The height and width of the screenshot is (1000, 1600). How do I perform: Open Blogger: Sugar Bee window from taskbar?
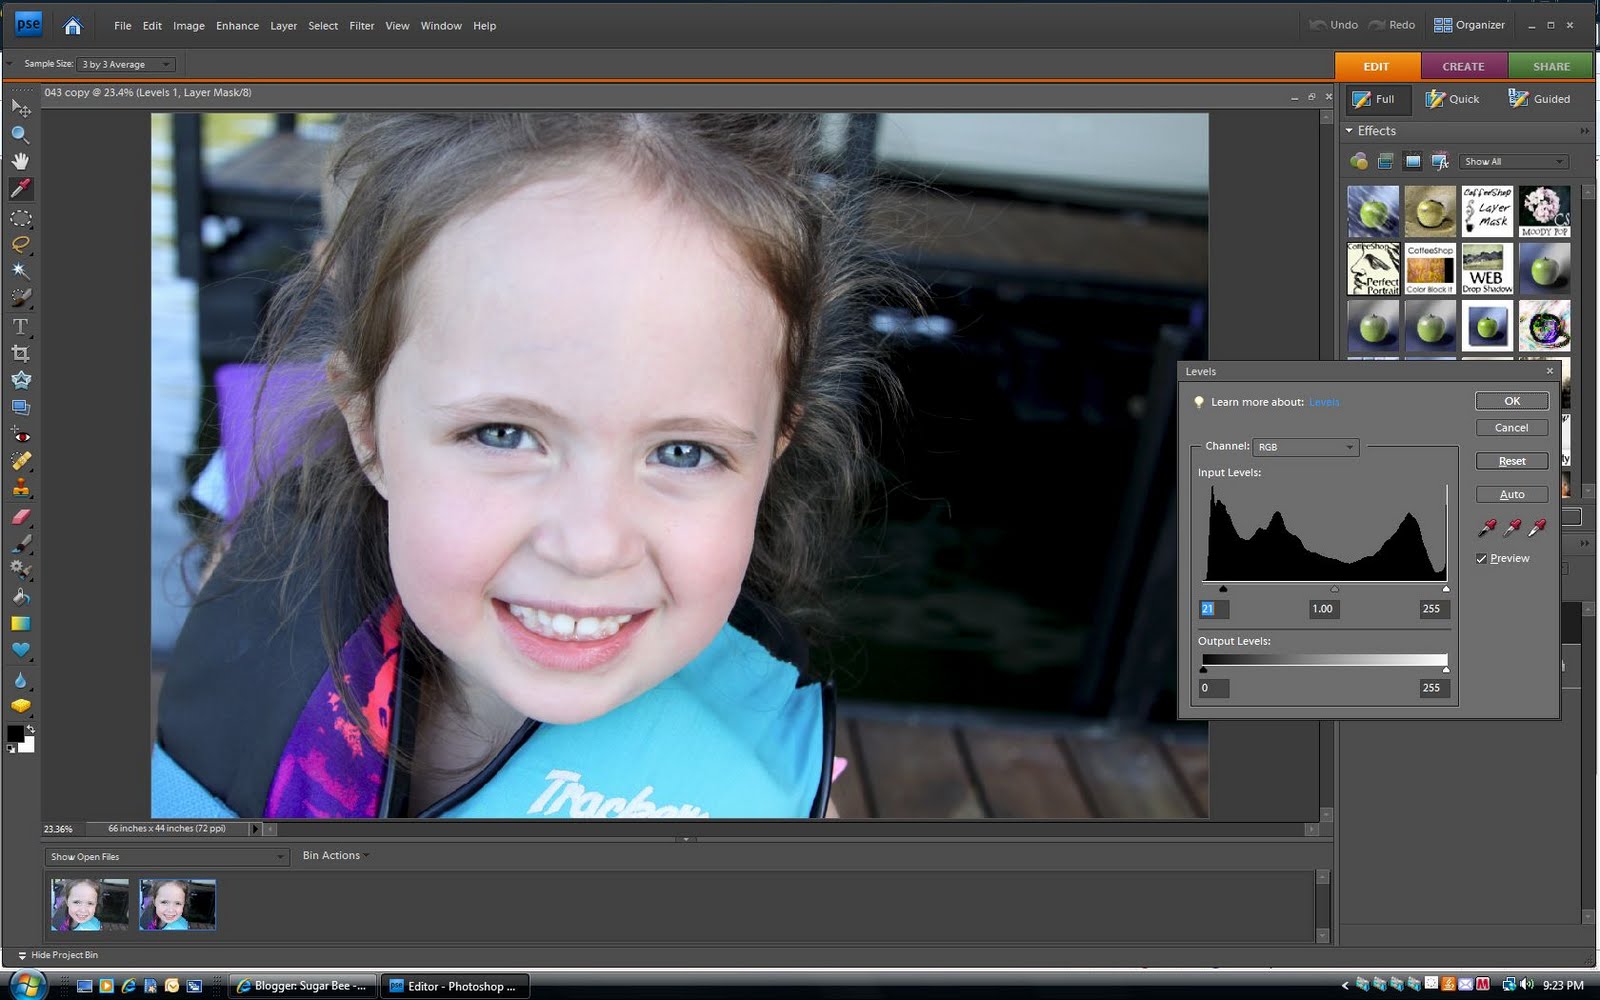(x=303, y=986)
